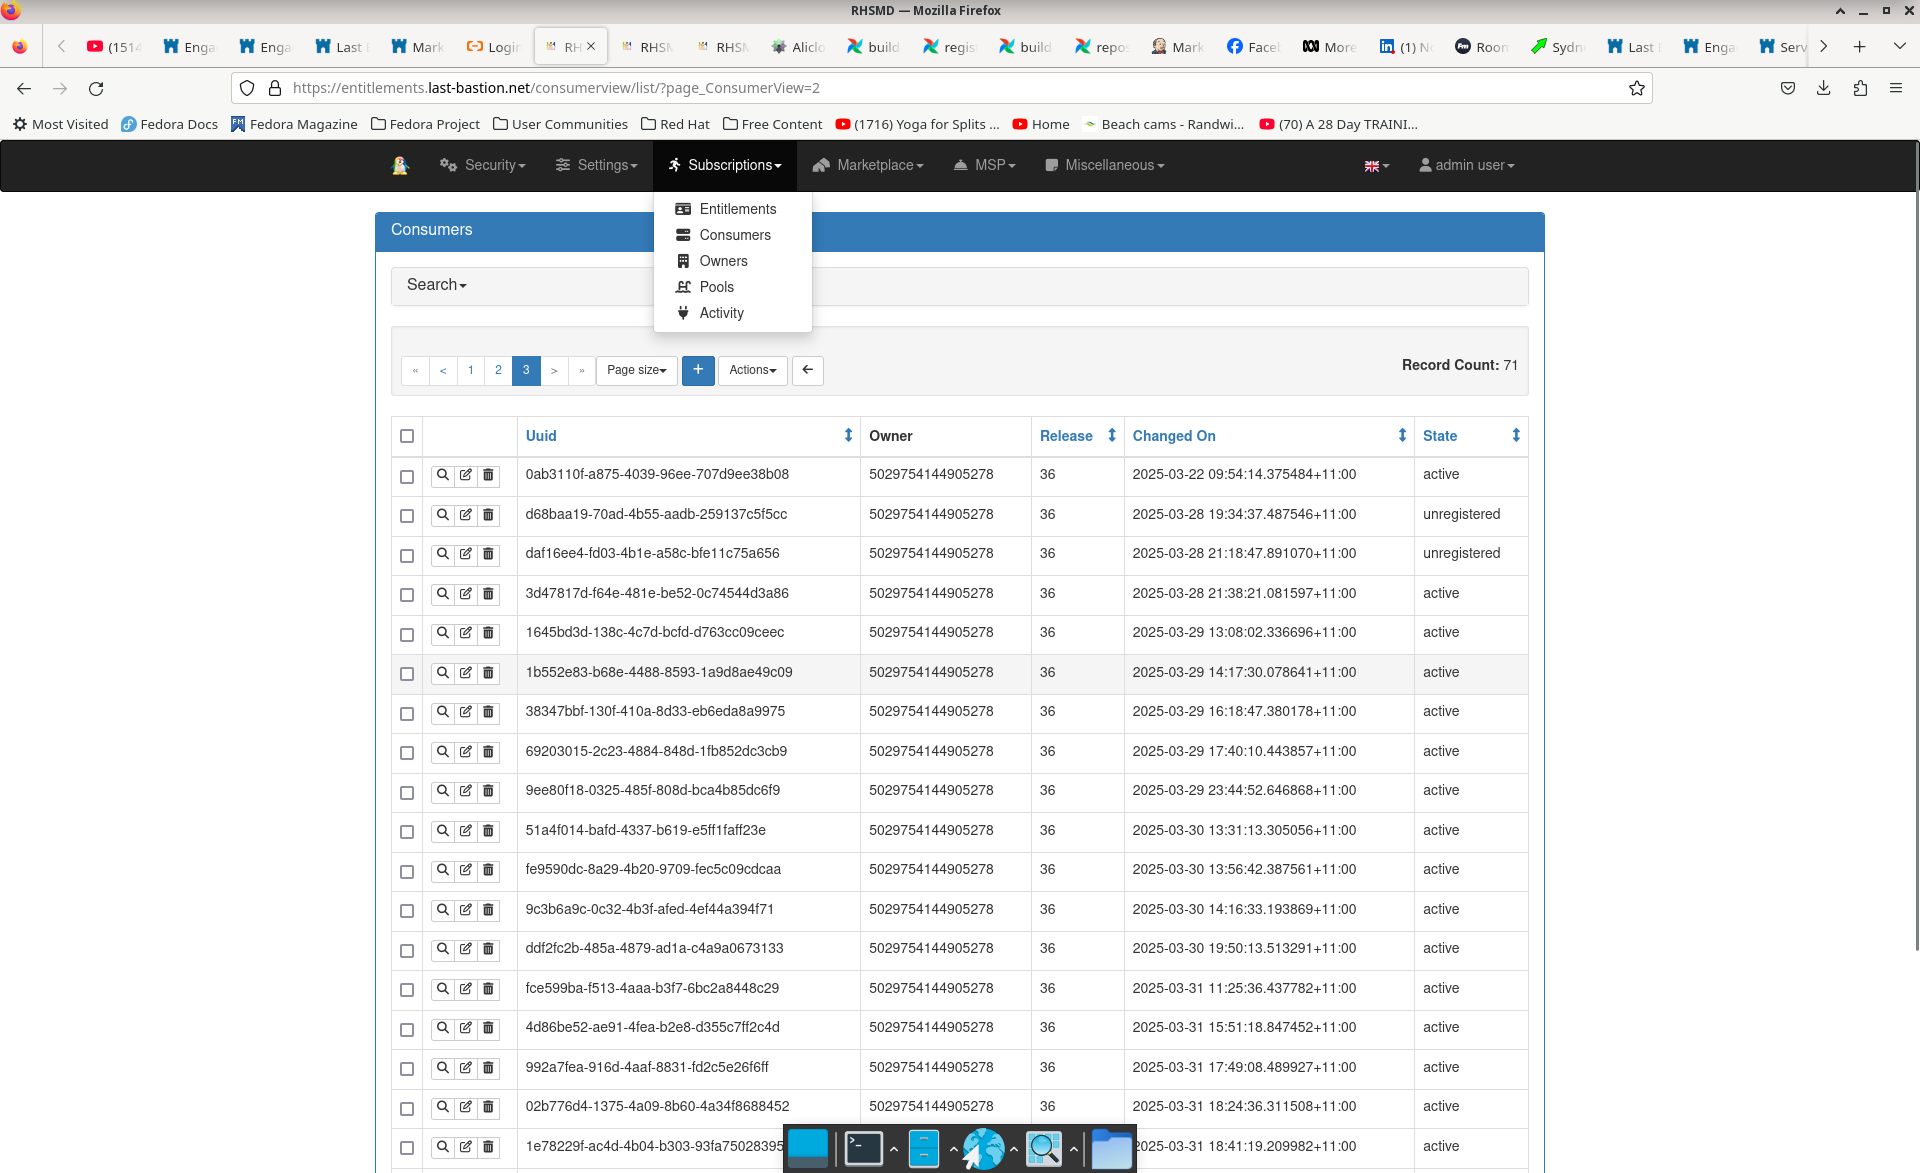Screen dimensions: 1920x1173
Task: Open consumer details with magnifier icon on first row
Action: pyautogui.click(x=443, y=476)
